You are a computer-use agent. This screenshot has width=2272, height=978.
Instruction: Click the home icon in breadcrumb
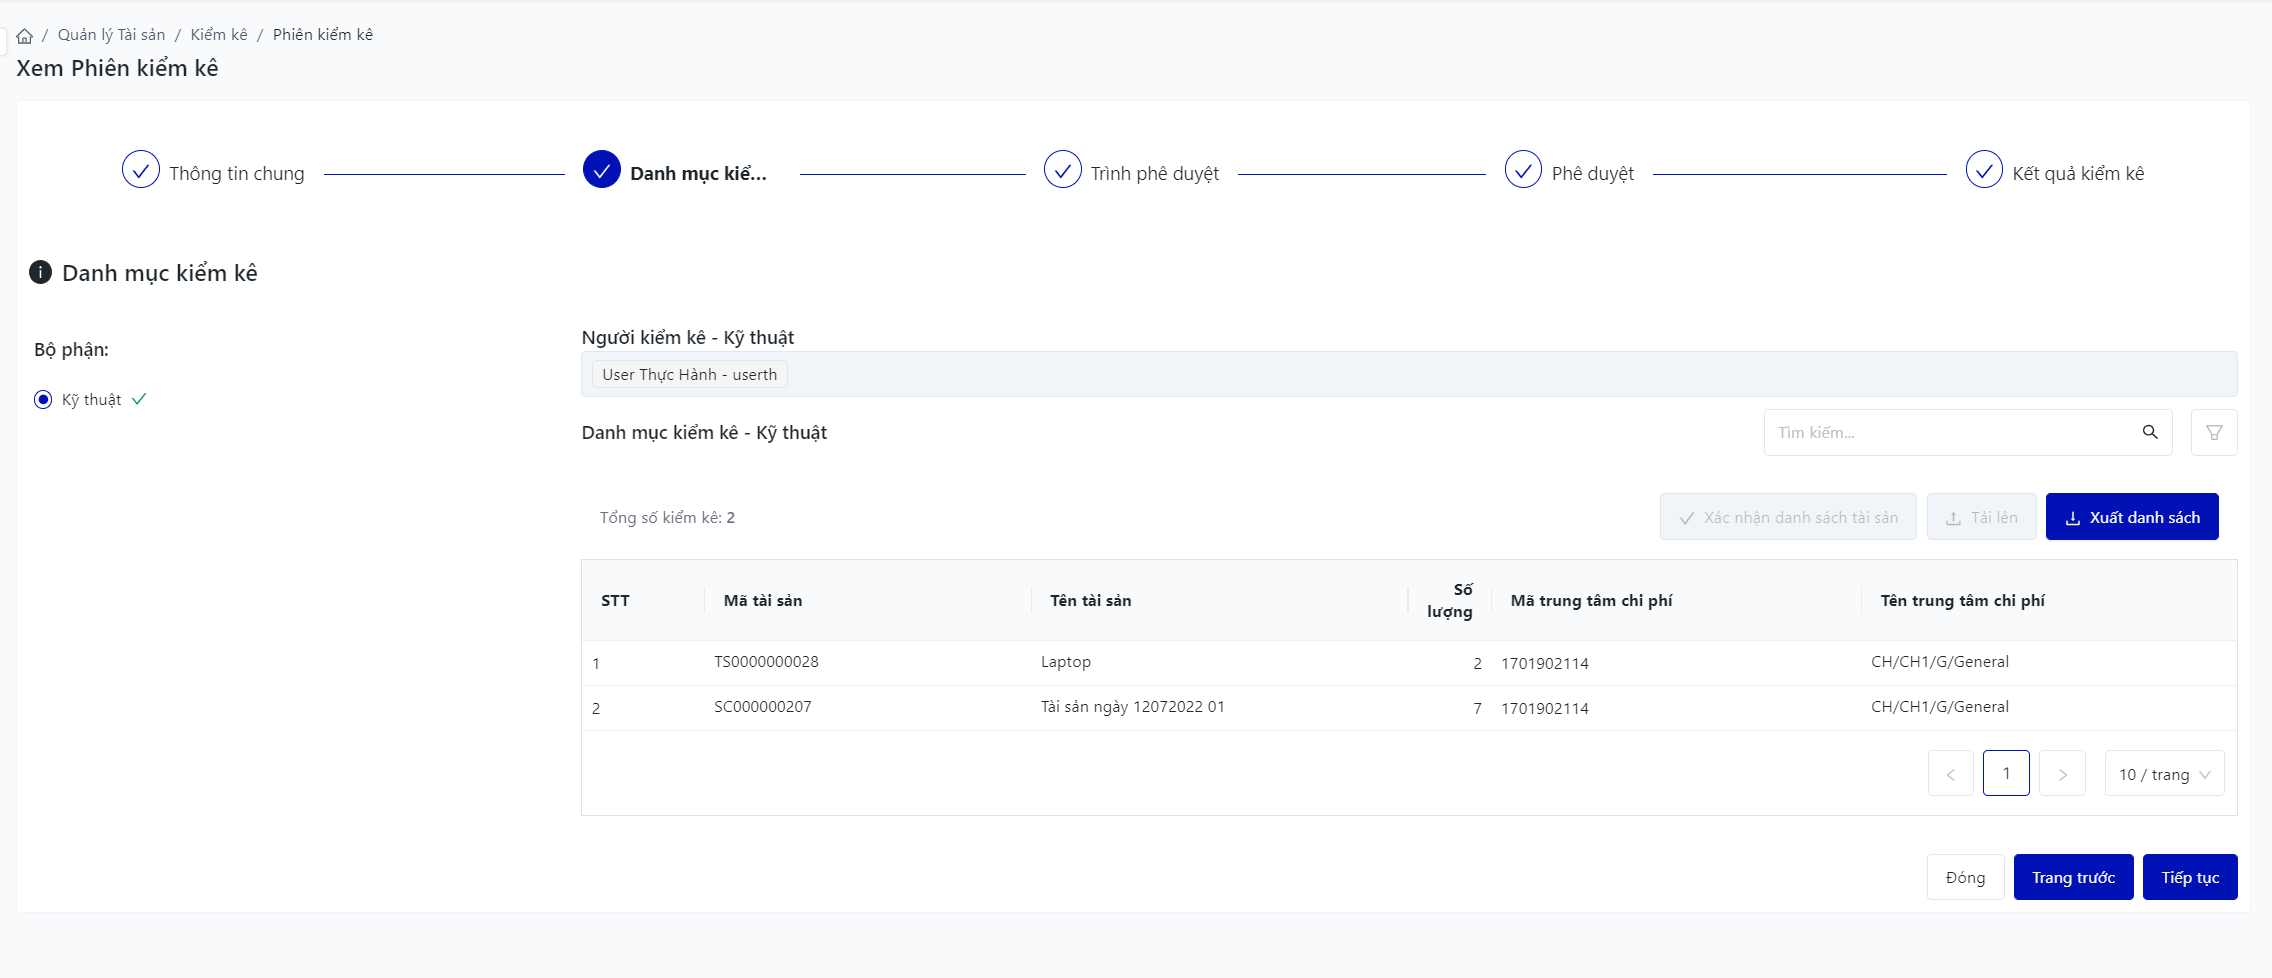point(25,36)
